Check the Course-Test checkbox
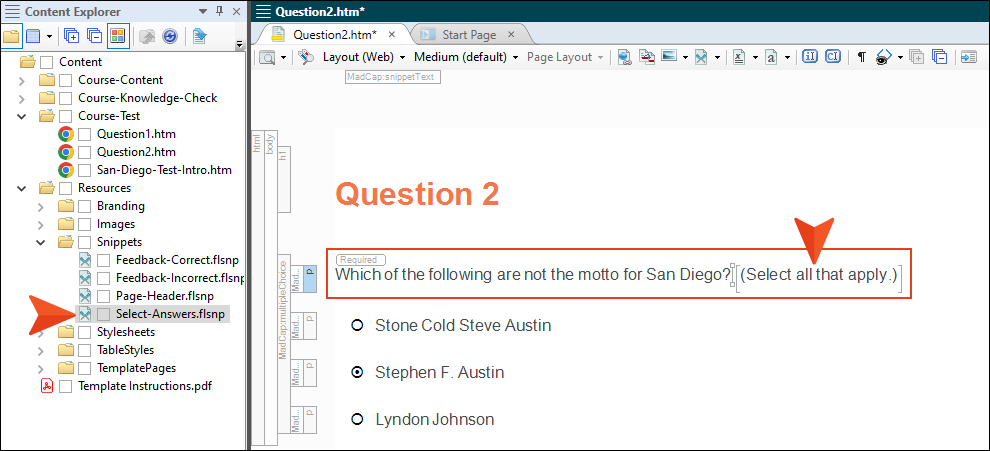Screen dimensions: 990x451 65,116
